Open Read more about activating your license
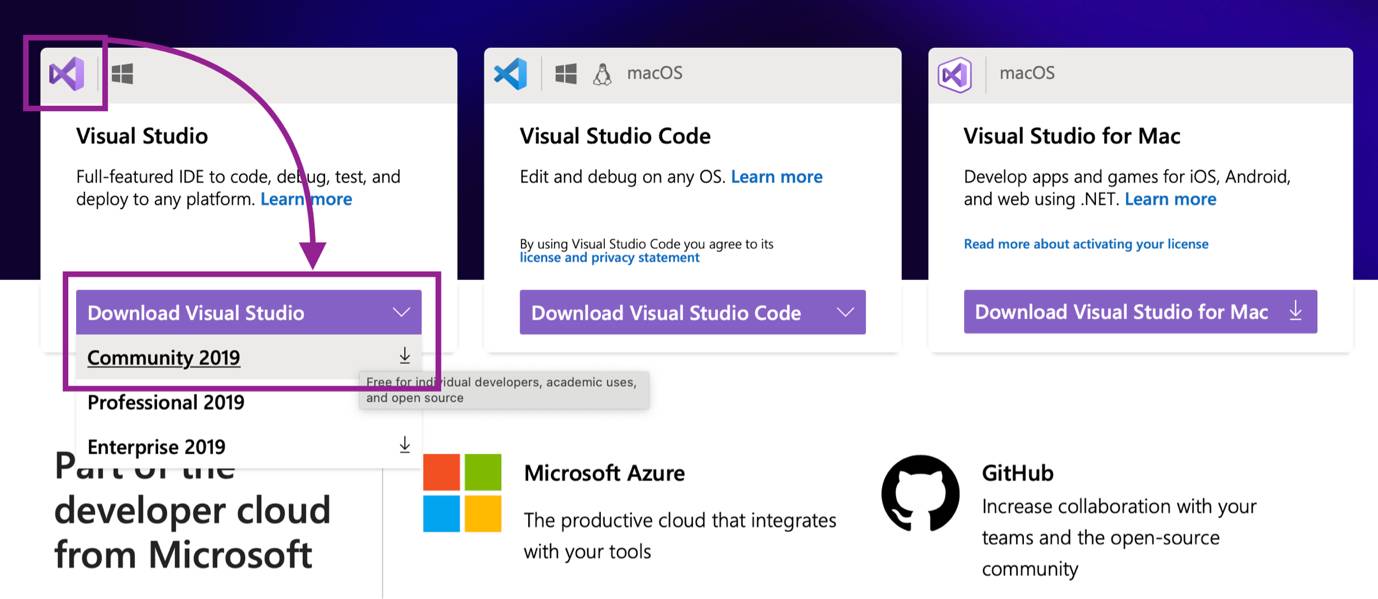The width and height of the screenshot is (1378, 599). point(1086,244)
